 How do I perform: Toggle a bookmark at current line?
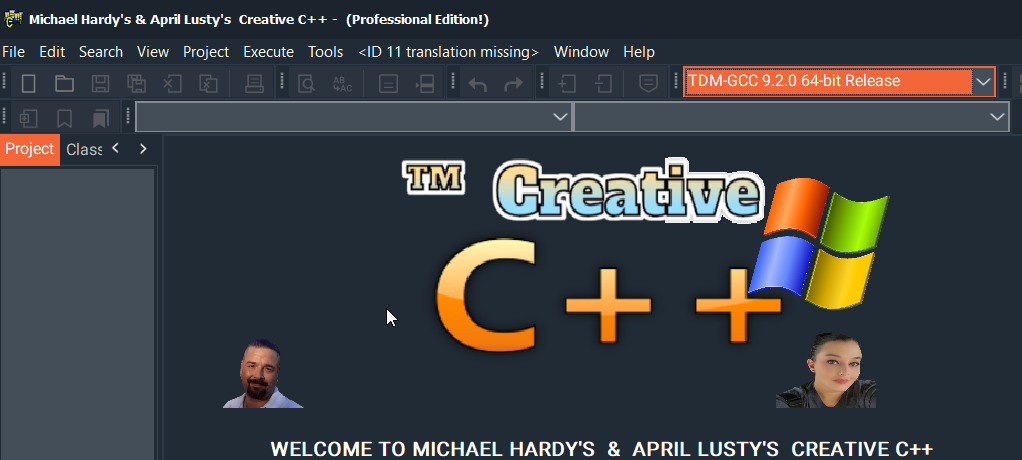tap(64, 119)
